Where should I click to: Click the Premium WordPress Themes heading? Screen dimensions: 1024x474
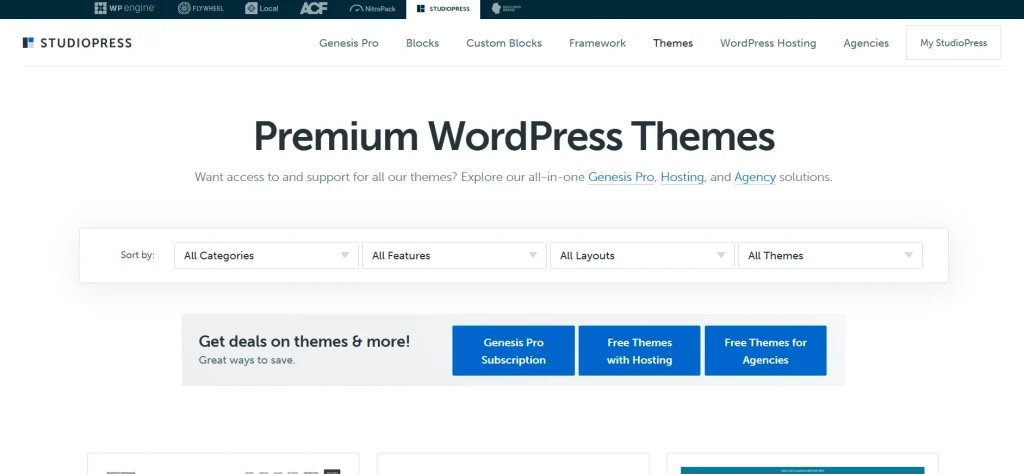(x=514, y=137)
